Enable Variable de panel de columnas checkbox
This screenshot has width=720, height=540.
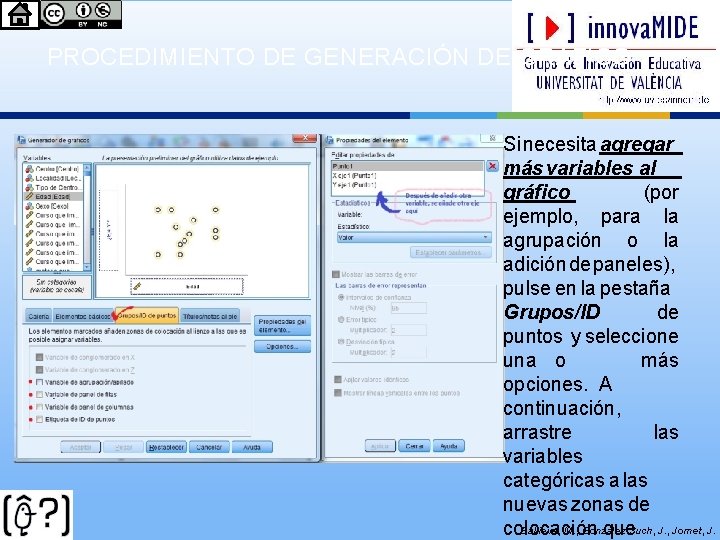(x=39, y=407)
